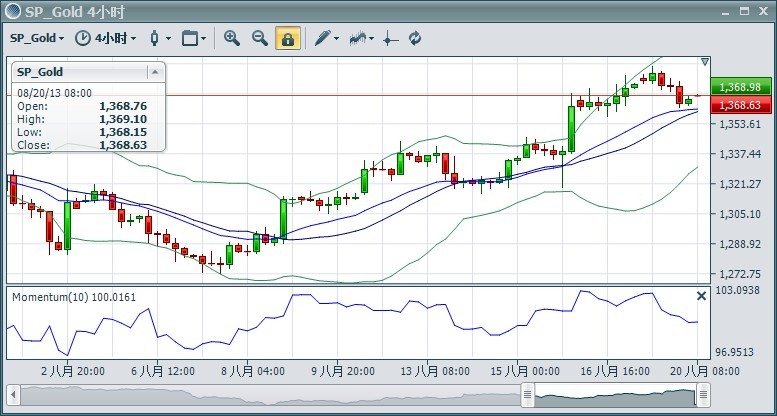Open the SP_Gold symbol dropdown
This screenshot has width=777, height=416.
pos(37,38)
